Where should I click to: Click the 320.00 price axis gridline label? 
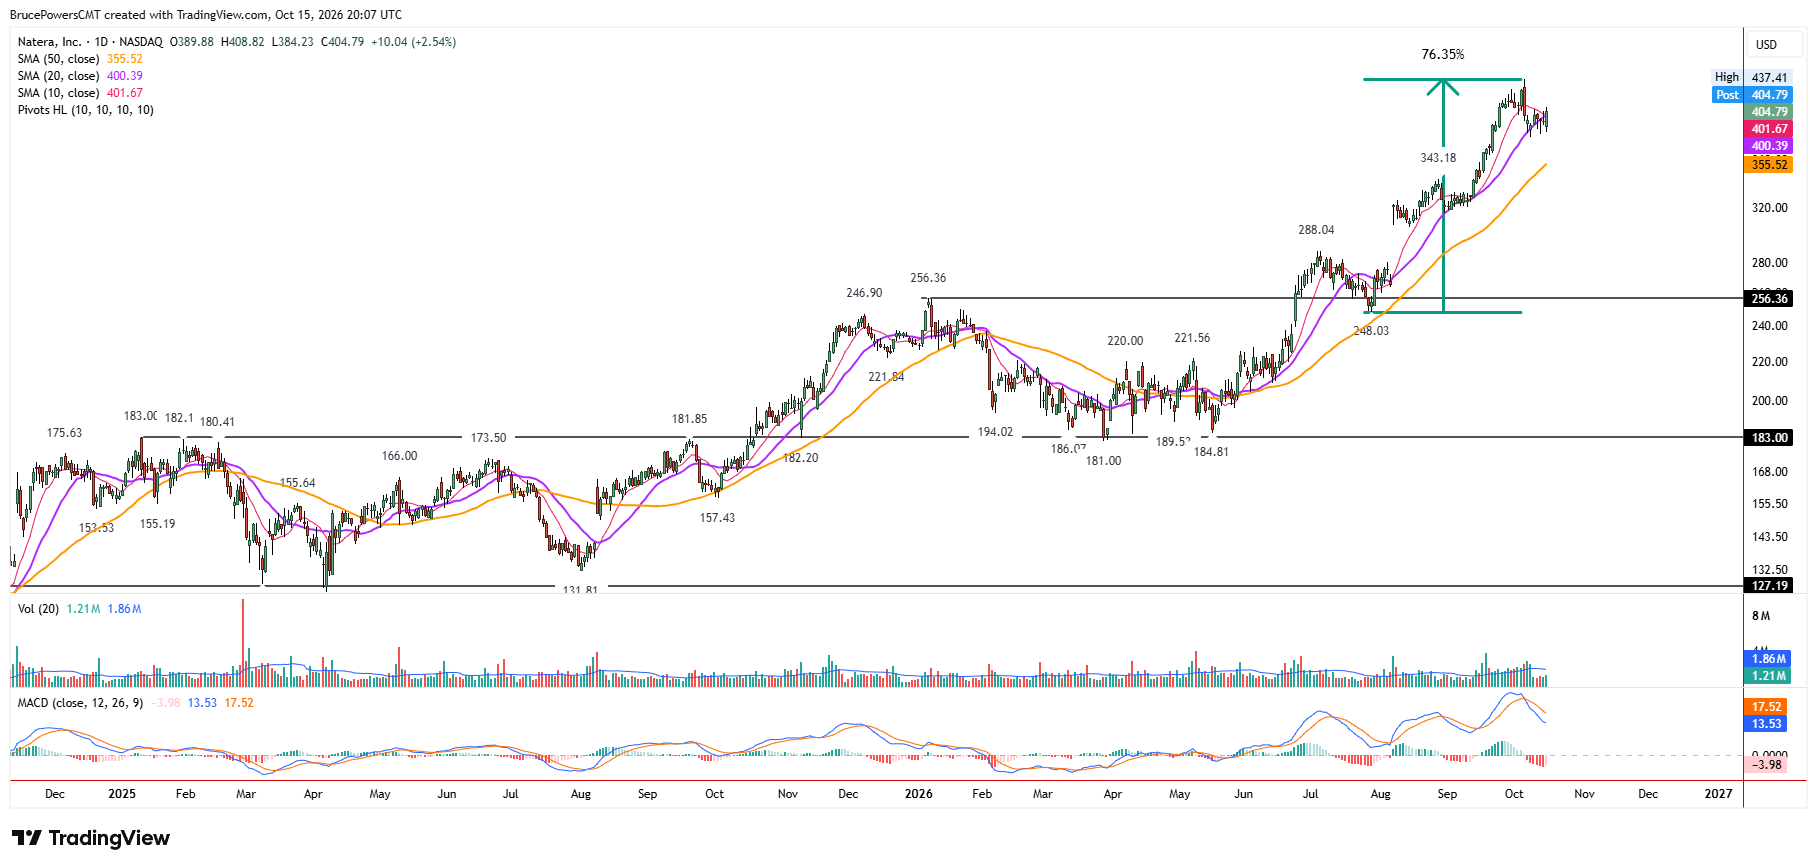coord(1769,208)
